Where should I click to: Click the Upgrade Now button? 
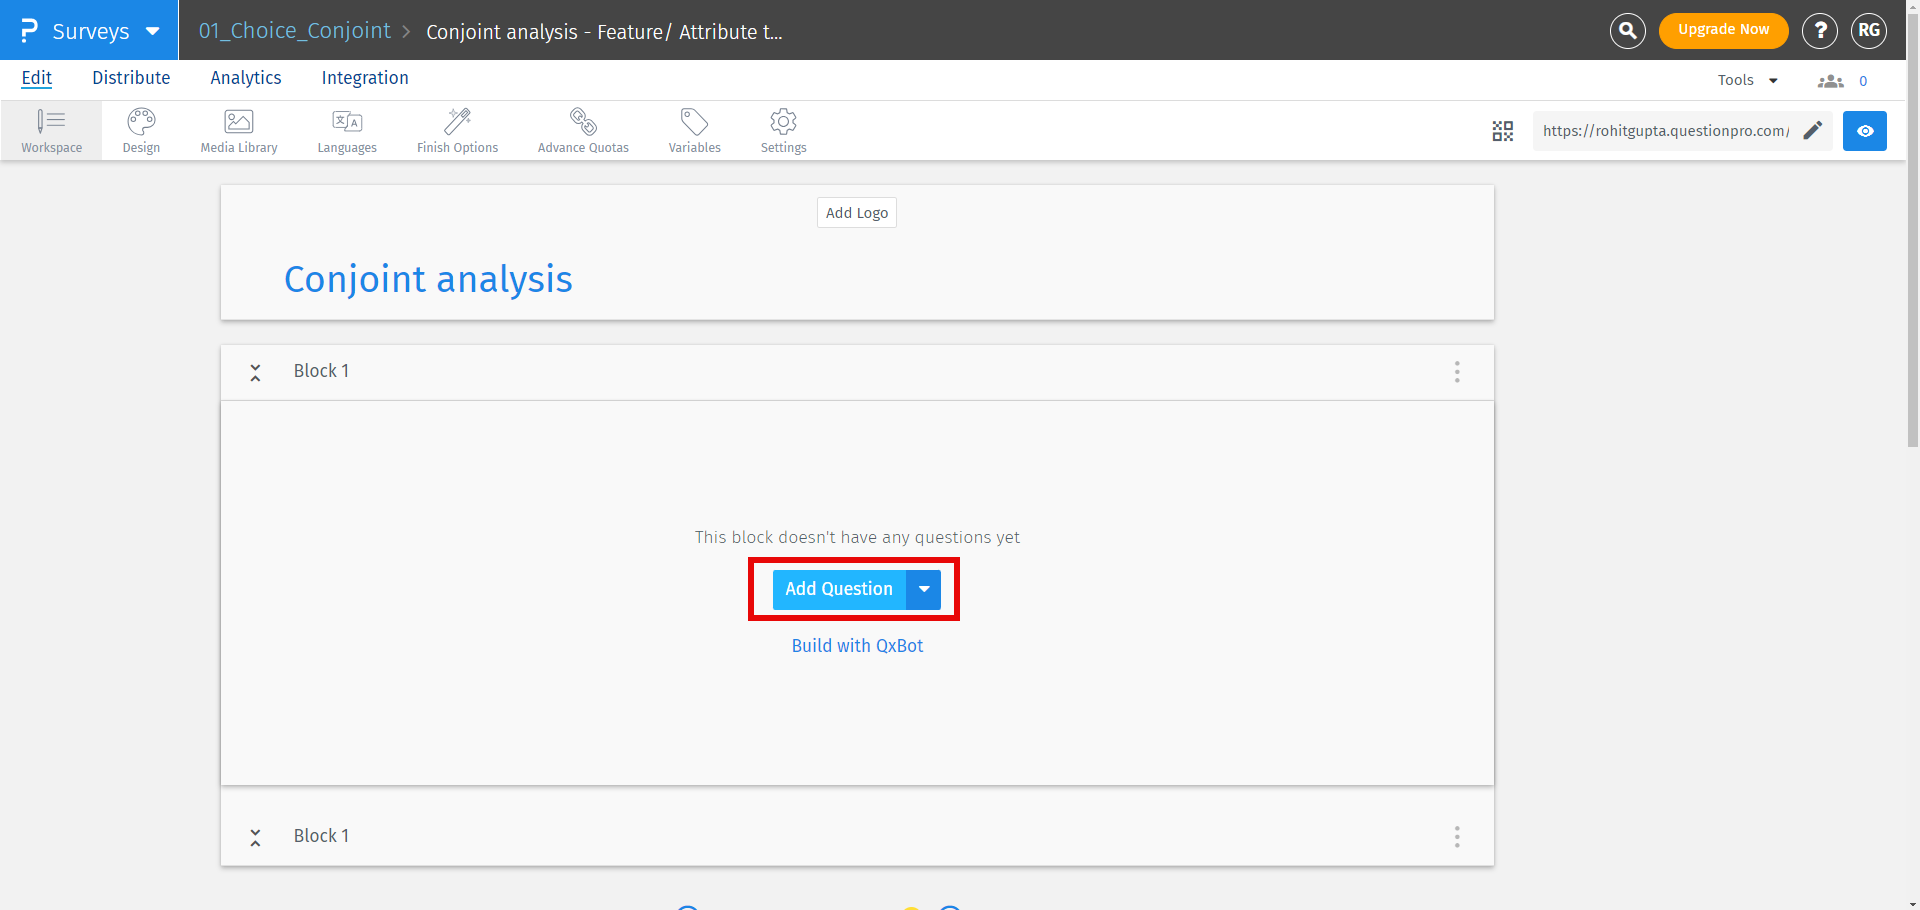click(x=1723, y=30)
